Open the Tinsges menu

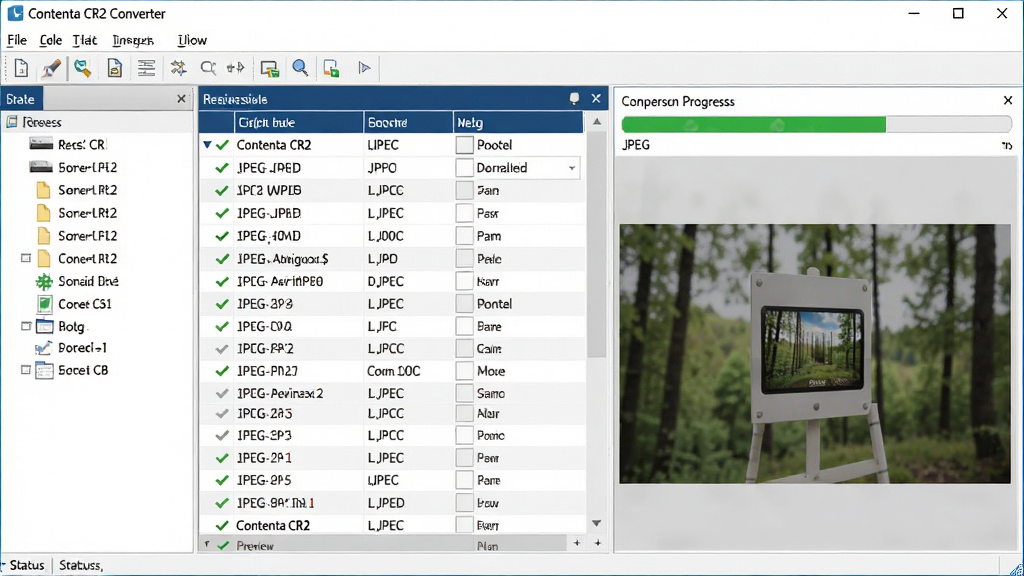133,40
